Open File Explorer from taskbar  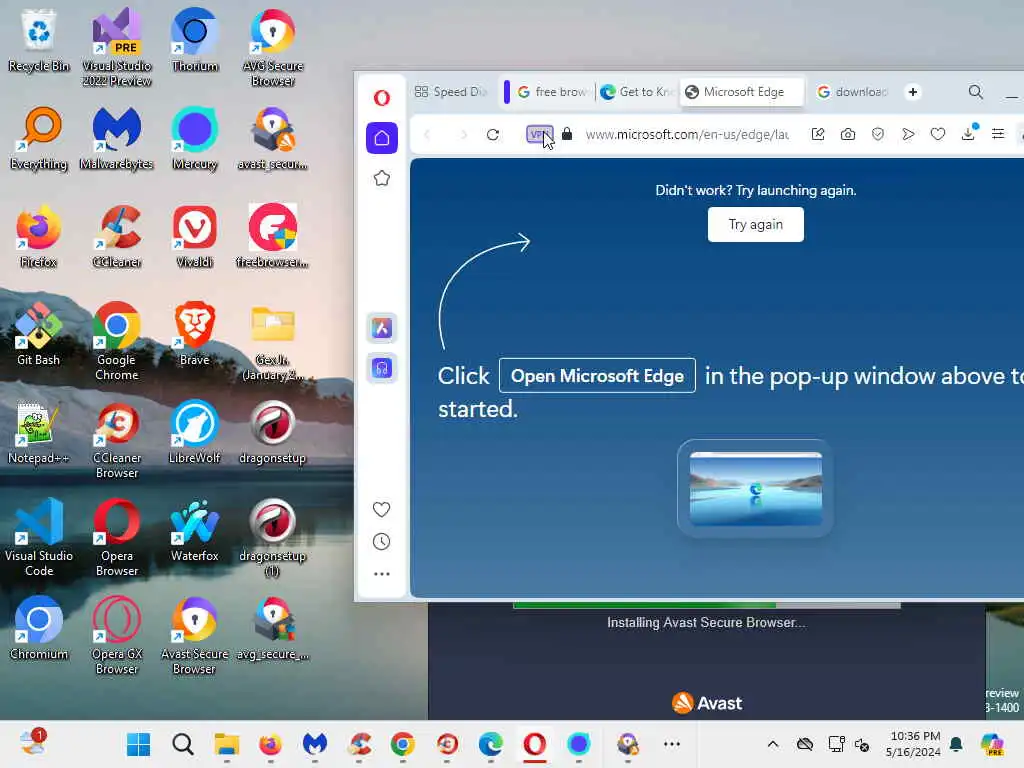(227, 744)
